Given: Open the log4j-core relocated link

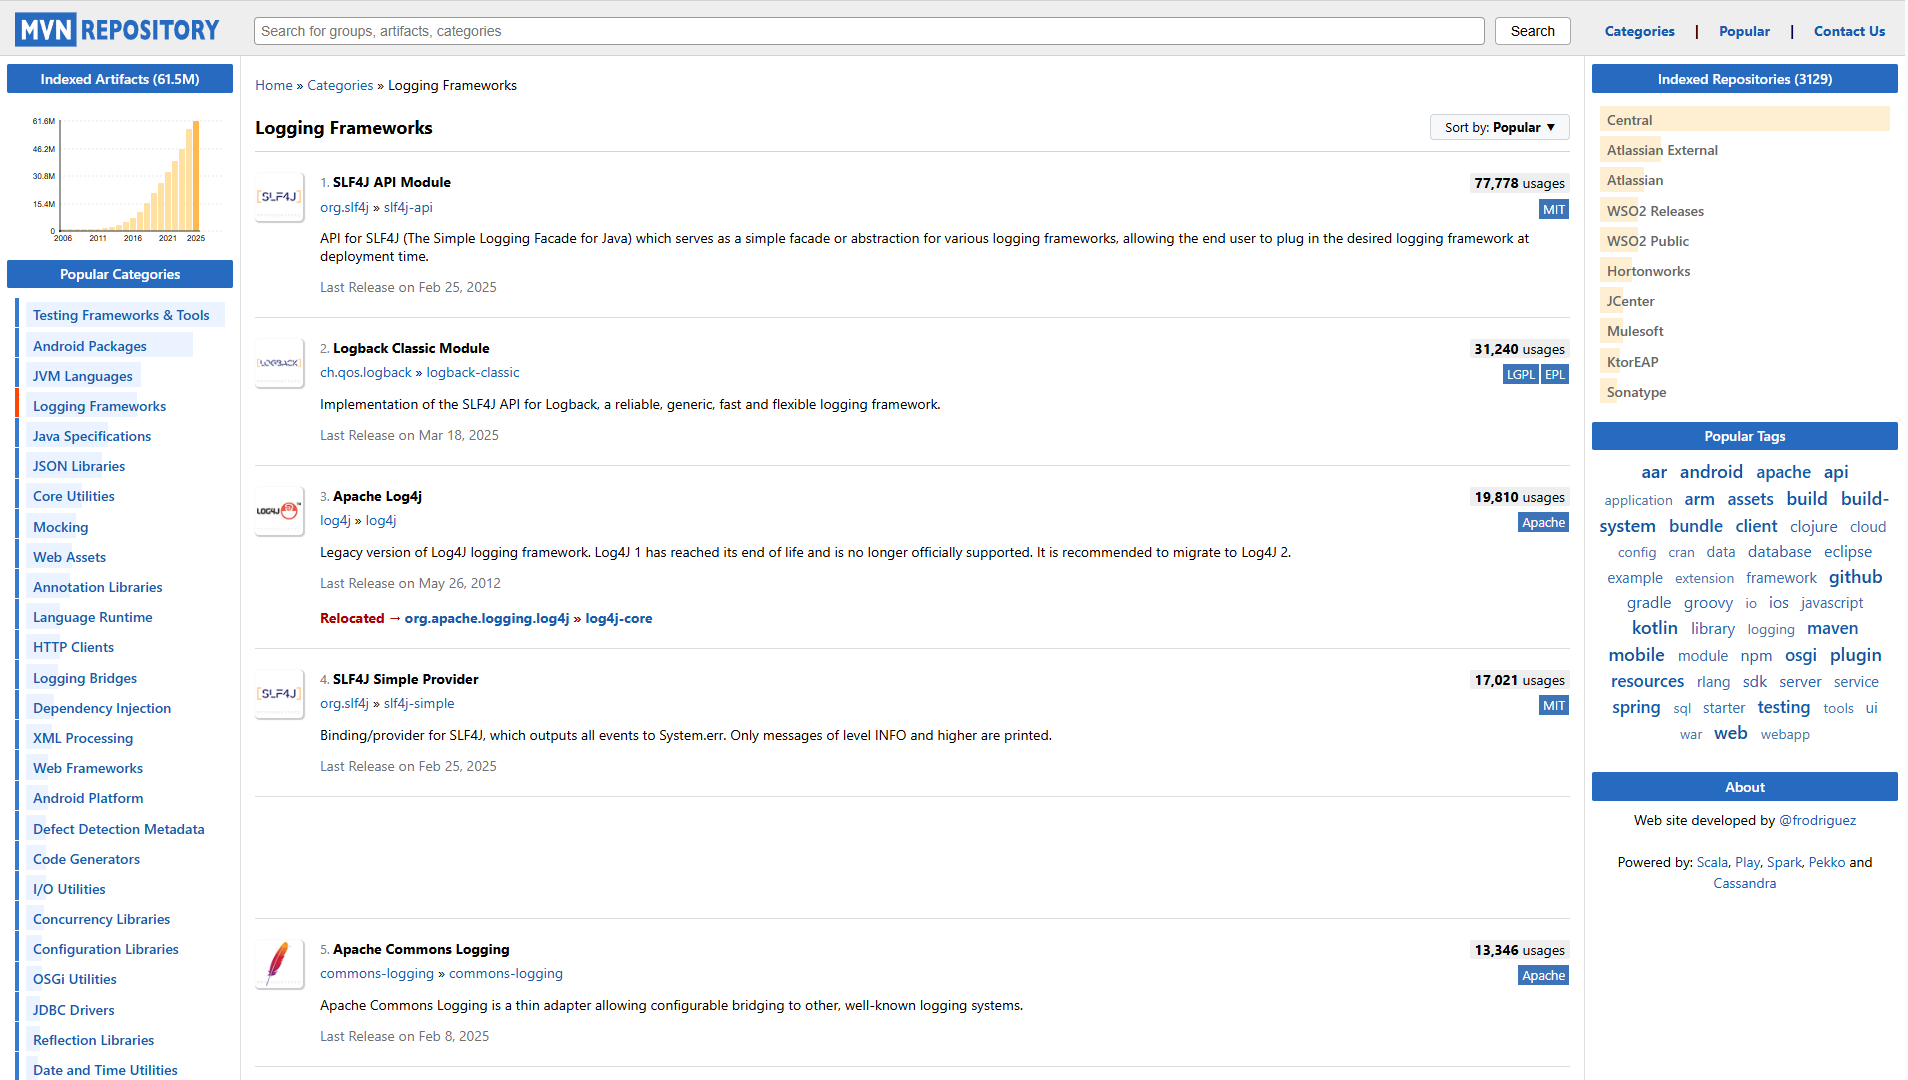Looking at the screenshot, I should point(618,619).
